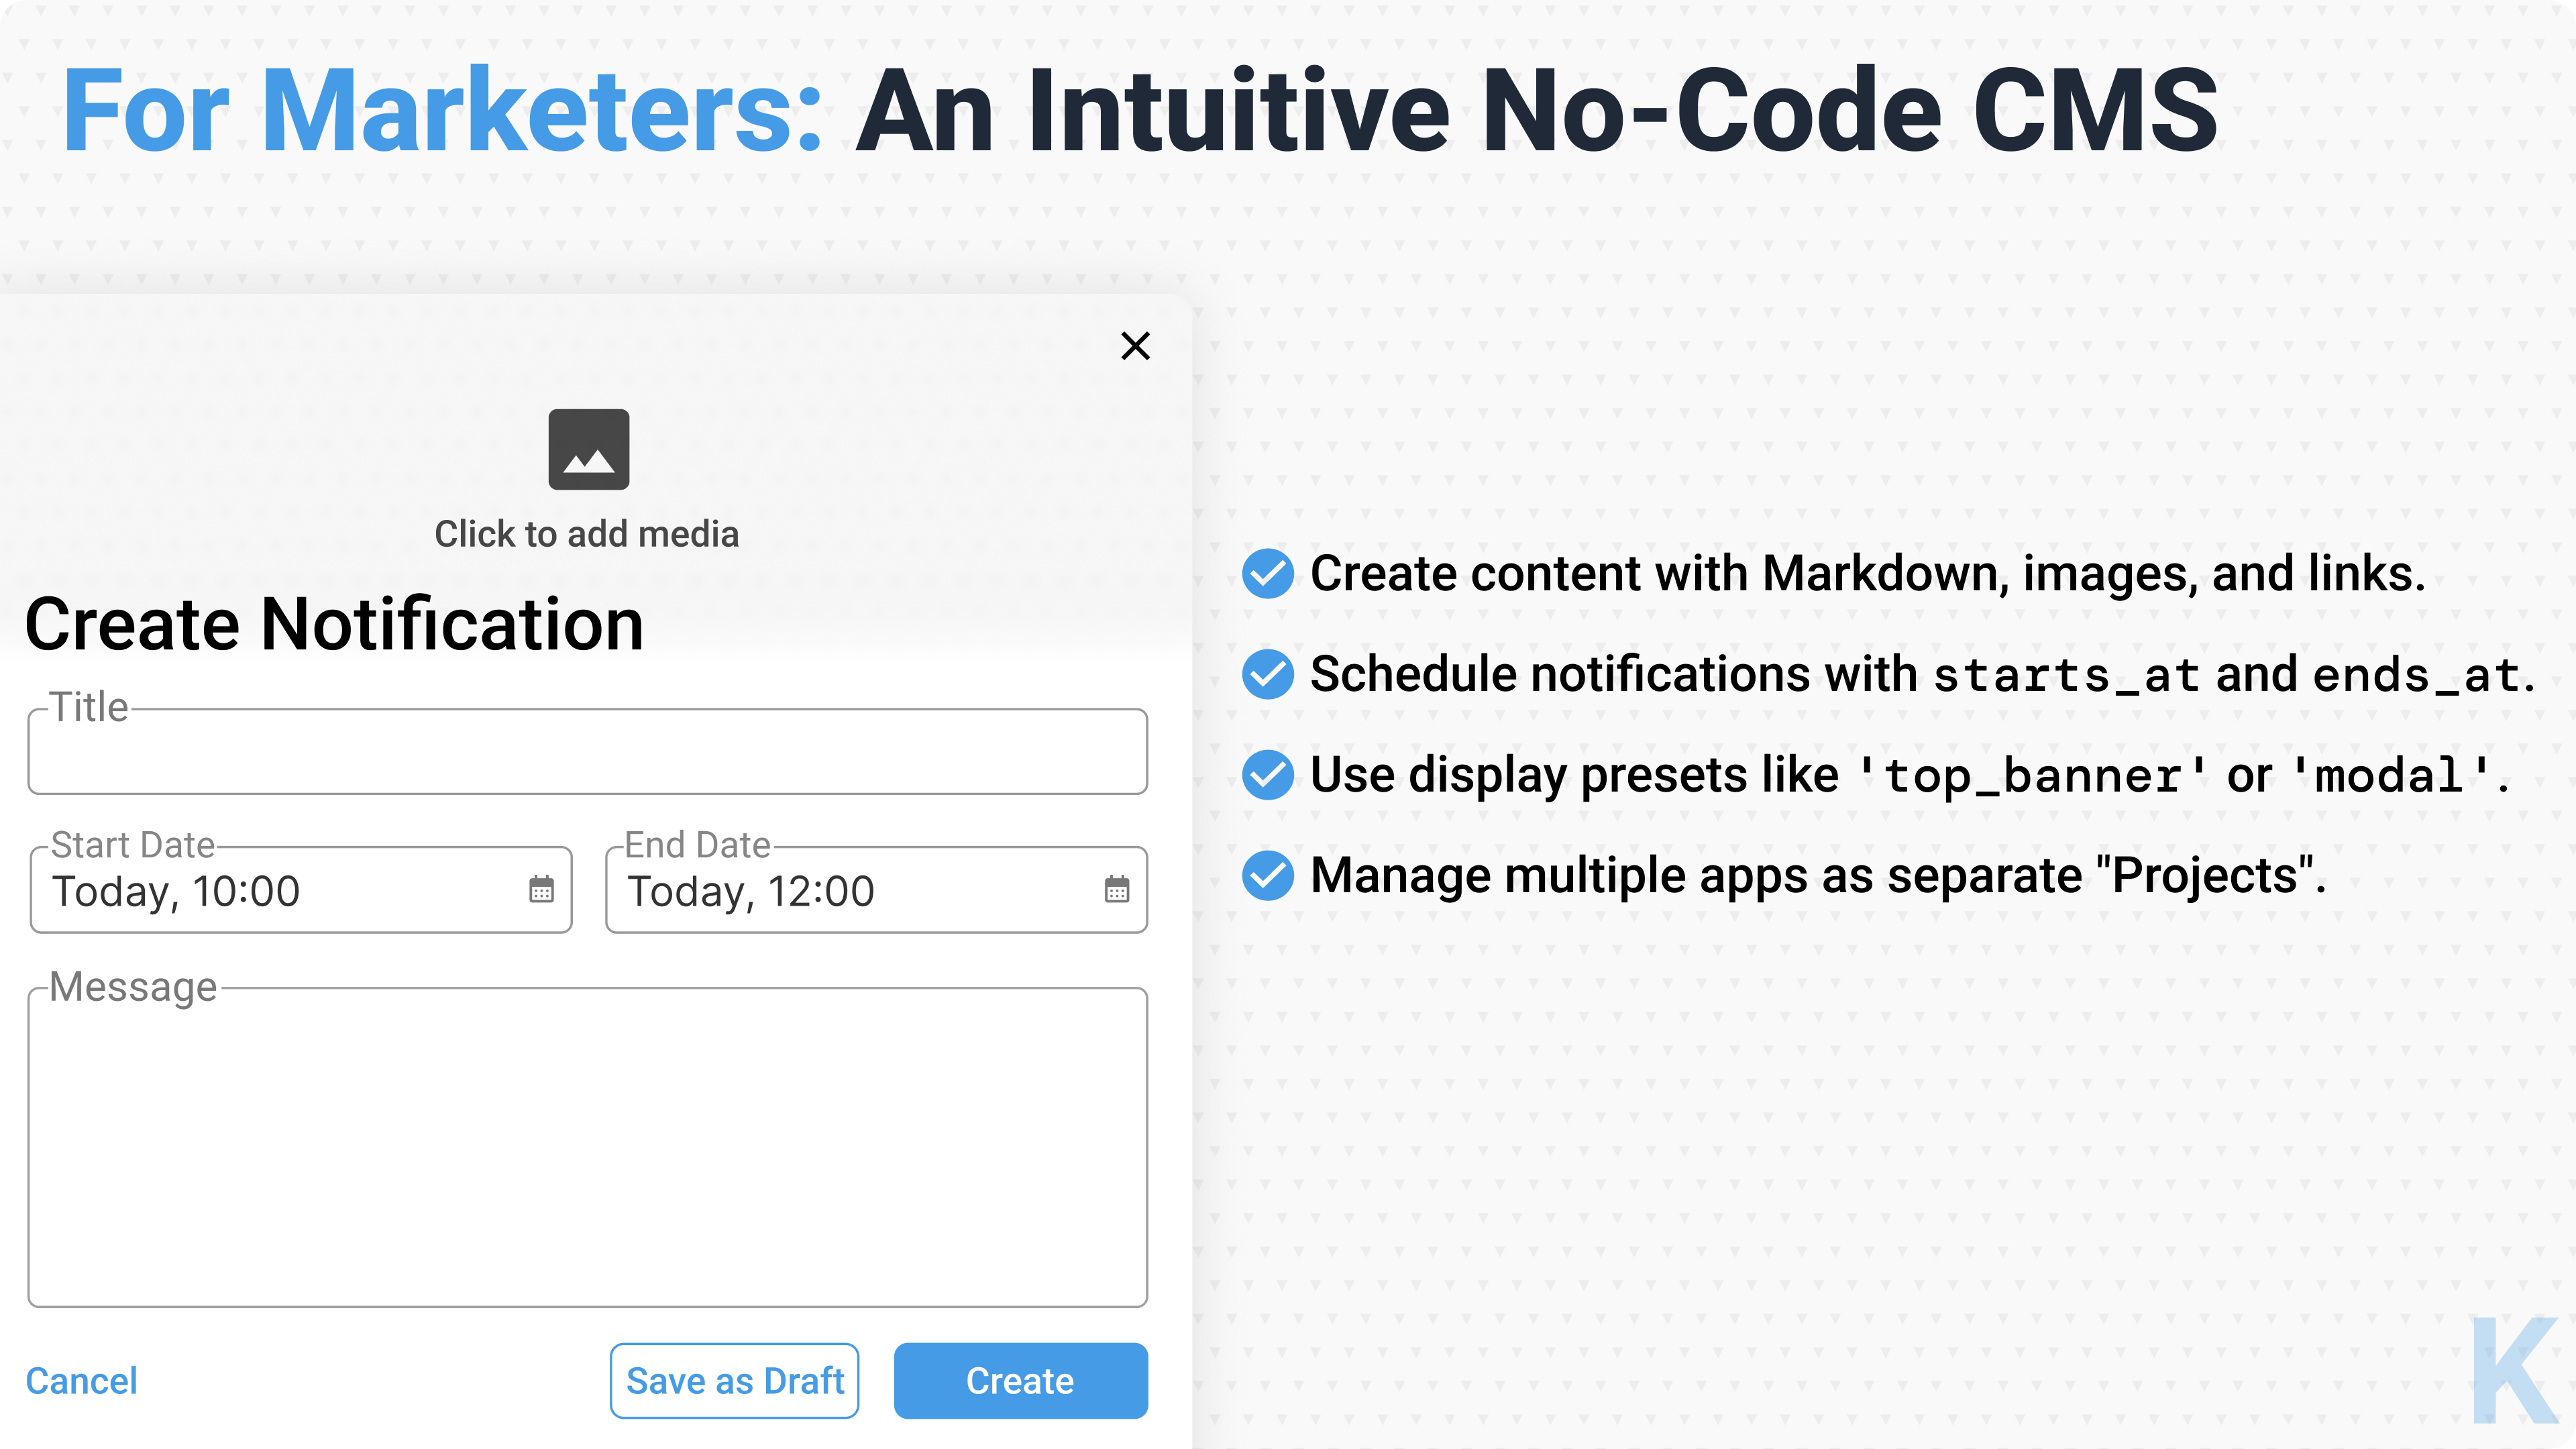Toggle checkmark beside "Schedule notifications" bullet
This screenshot has width=2576, height=1449.
[1268, 675]
